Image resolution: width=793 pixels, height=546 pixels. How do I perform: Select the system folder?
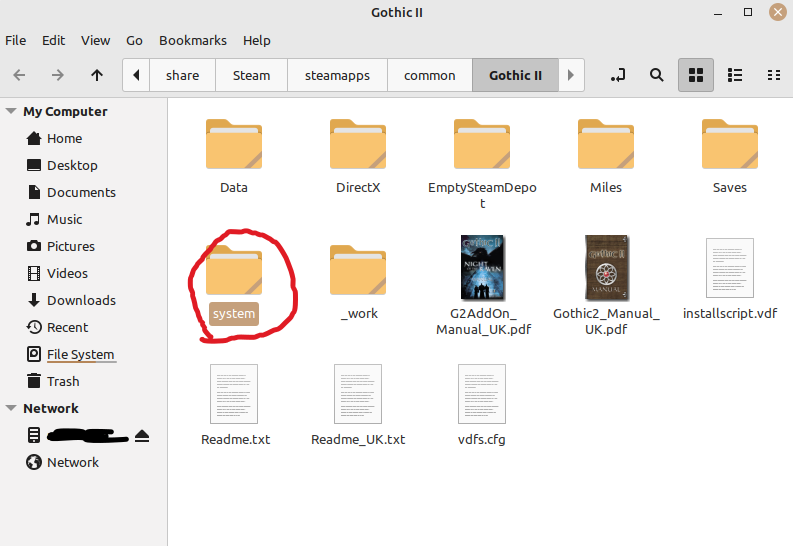pyautogui.click(x=234, y=283)
